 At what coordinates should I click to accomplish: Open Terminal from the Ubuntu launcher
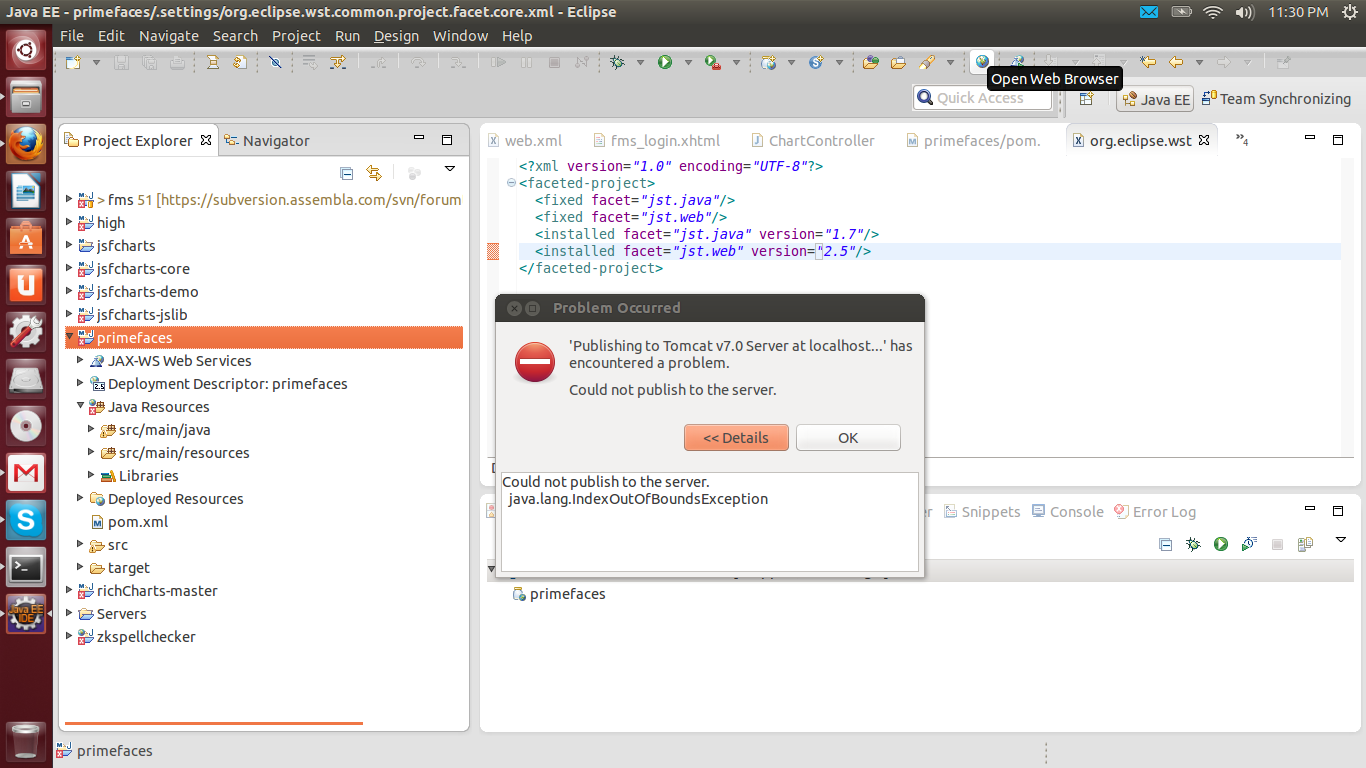pos(26,566)
